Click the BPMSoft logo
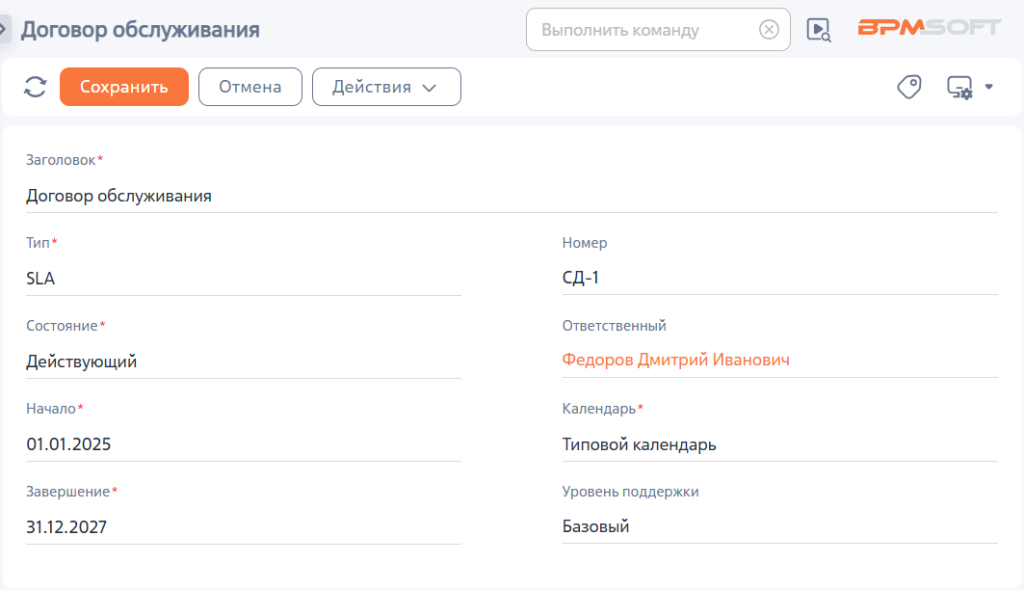This screenshot has width=1024, height=590. point(929,27)
